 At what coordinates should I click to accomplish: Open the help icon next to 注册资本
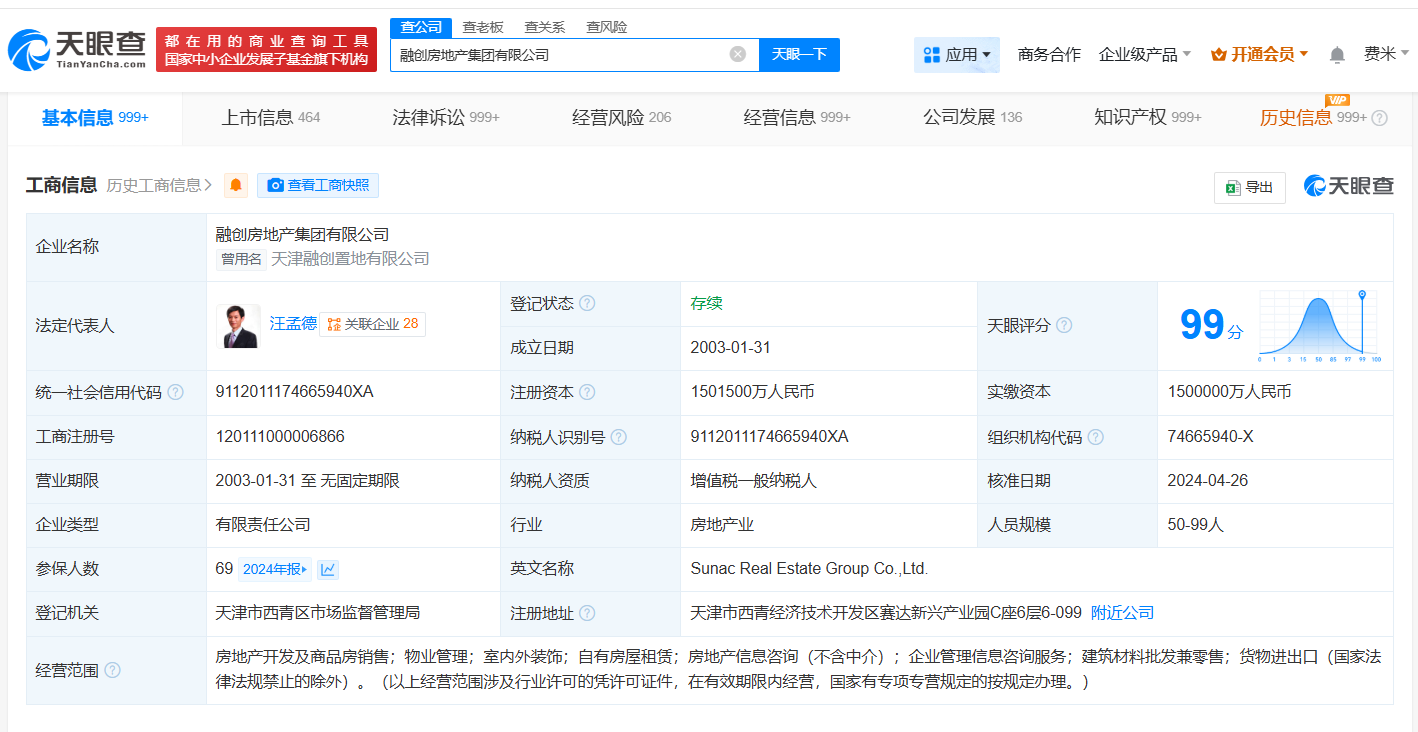pyautogui.click(x=587, y=392)
